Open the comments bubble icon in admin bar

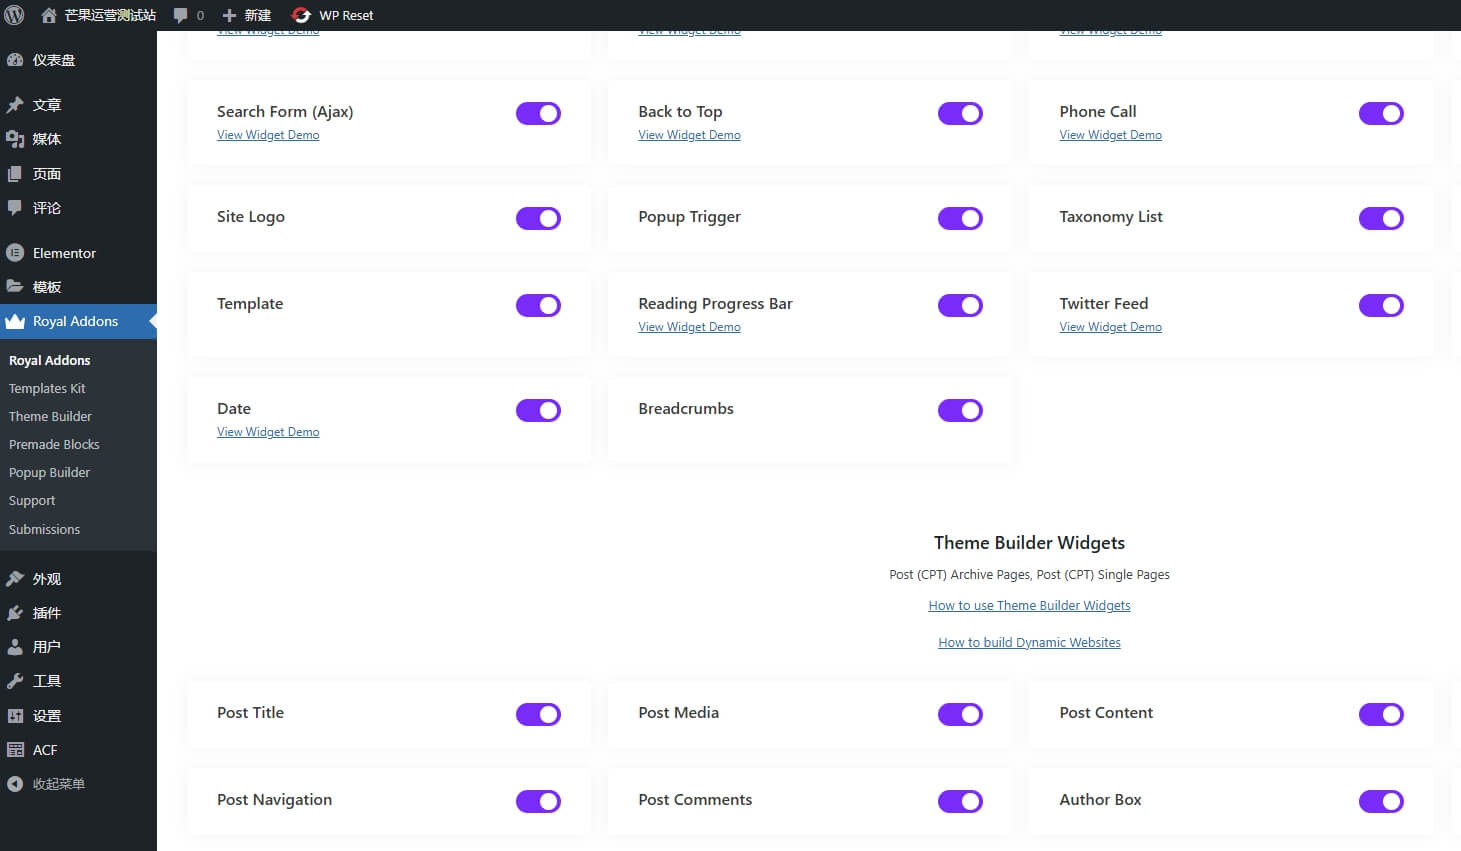pyautogui.click(x=181, y=15)
